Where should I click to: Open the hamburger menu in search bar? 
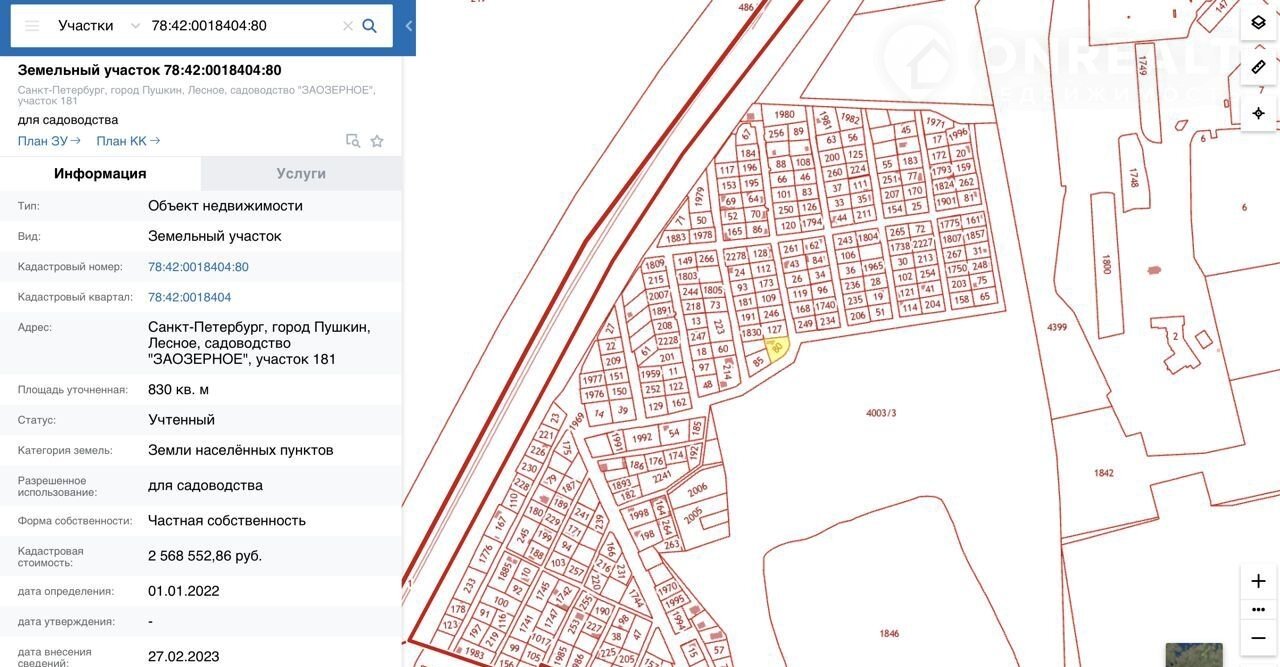click(x=32, y=26)
